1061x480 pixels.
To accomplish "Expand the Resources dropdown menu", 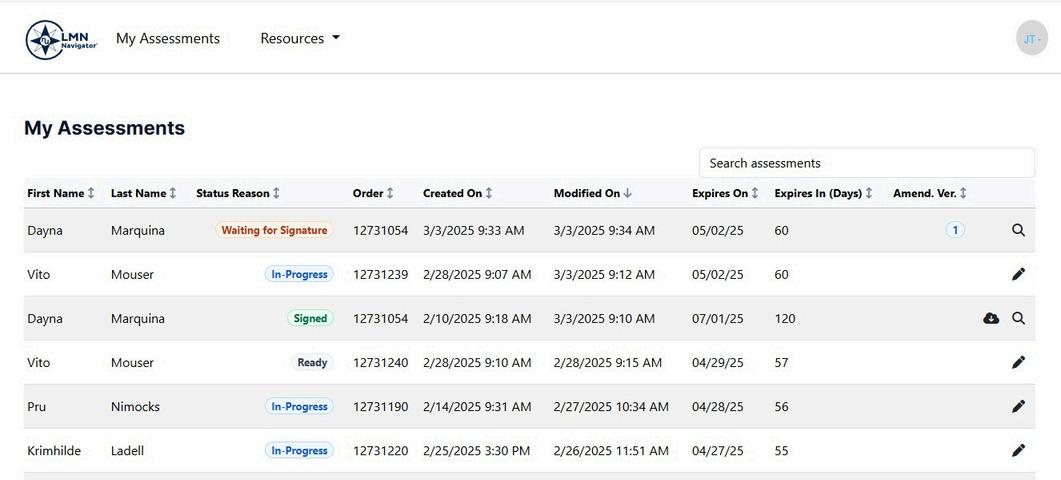I will coord(300,38).
